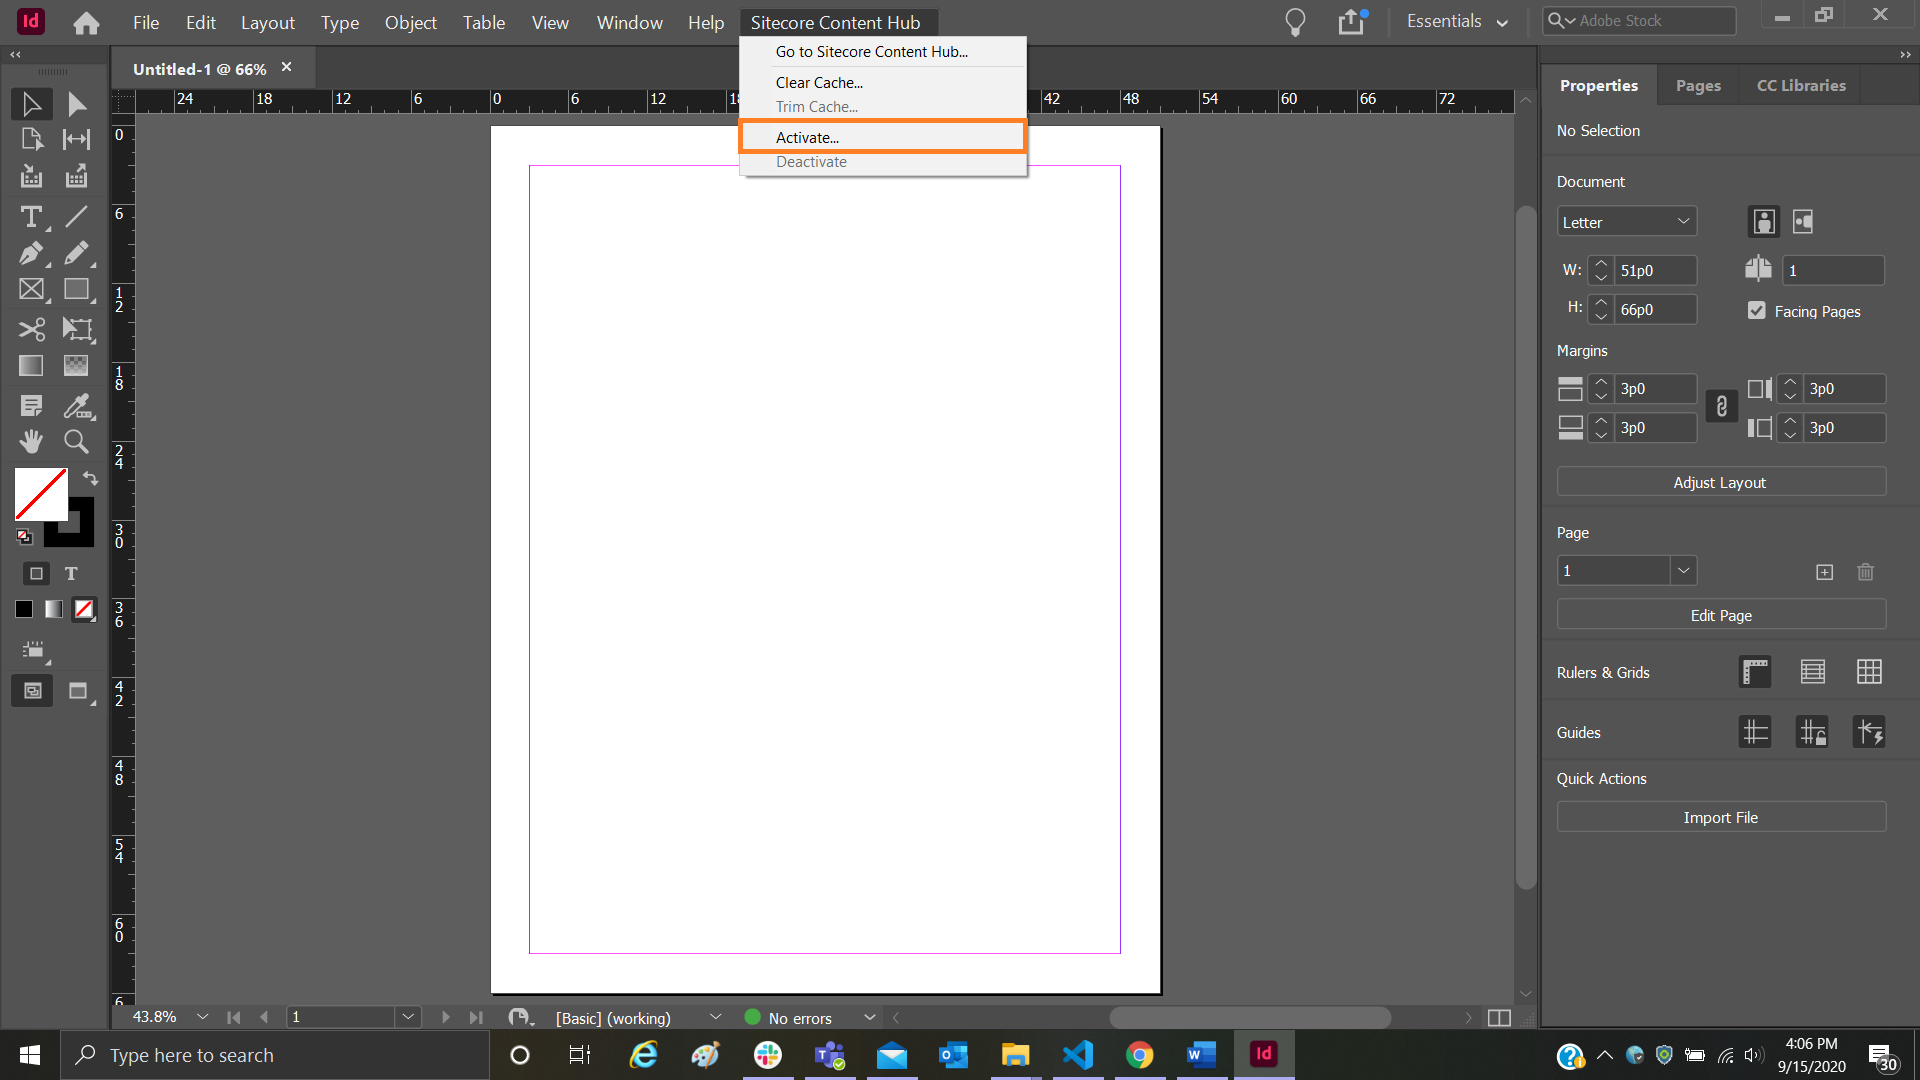Select the Pen tool

pos(31,253)
